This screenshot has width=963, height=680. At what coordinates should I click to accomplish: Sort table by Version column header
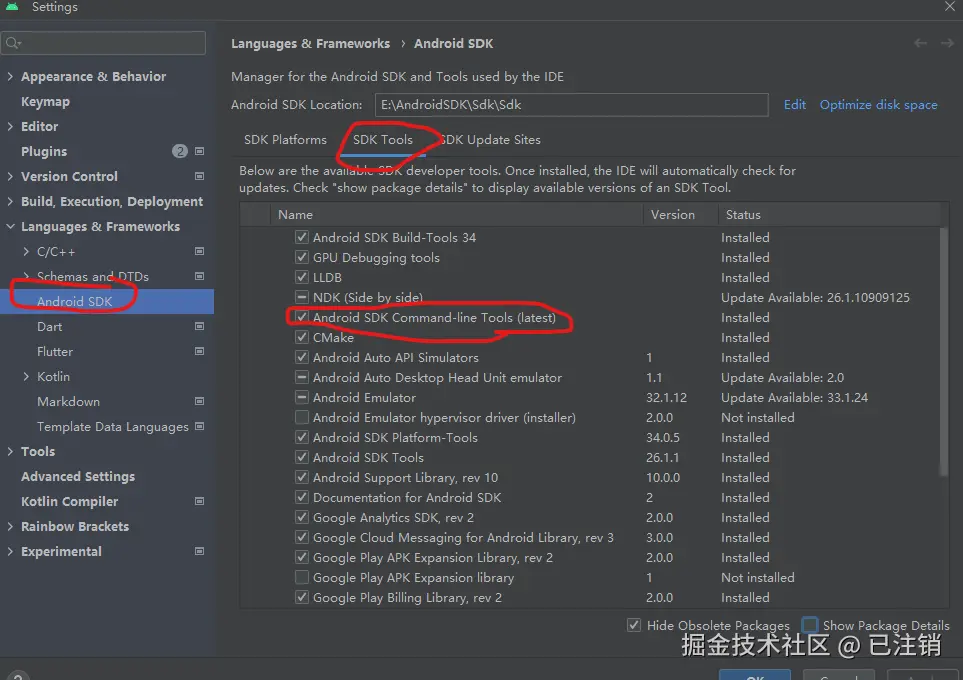(680, 214)
